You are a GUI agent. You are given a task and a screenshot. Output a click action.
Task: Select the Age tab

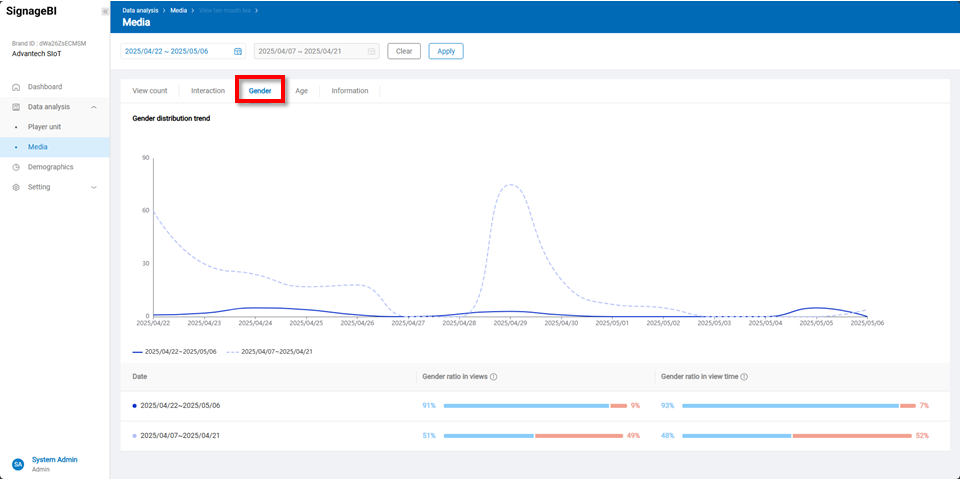[x=301, y=91]
